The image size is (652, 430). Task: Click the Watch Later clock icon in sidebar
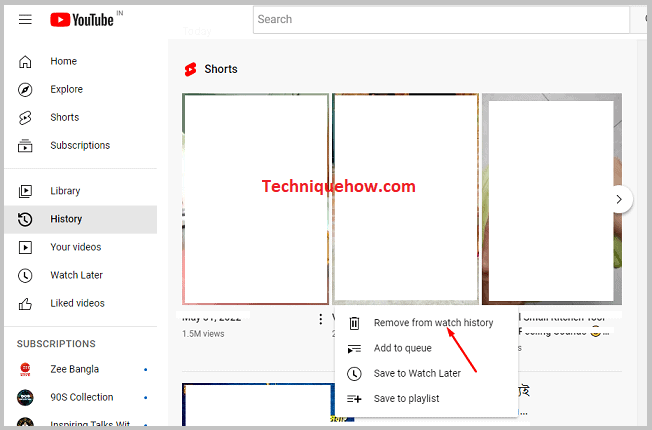coord(25,275)
